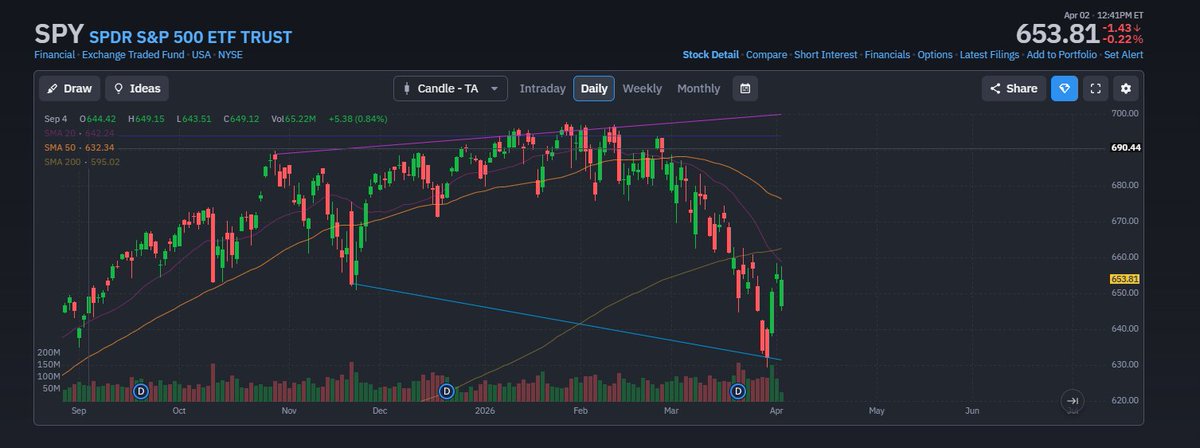Click the September dividend marker
Image resolution: width=1200 pixels, height=448 pixels.
point(140,391)
